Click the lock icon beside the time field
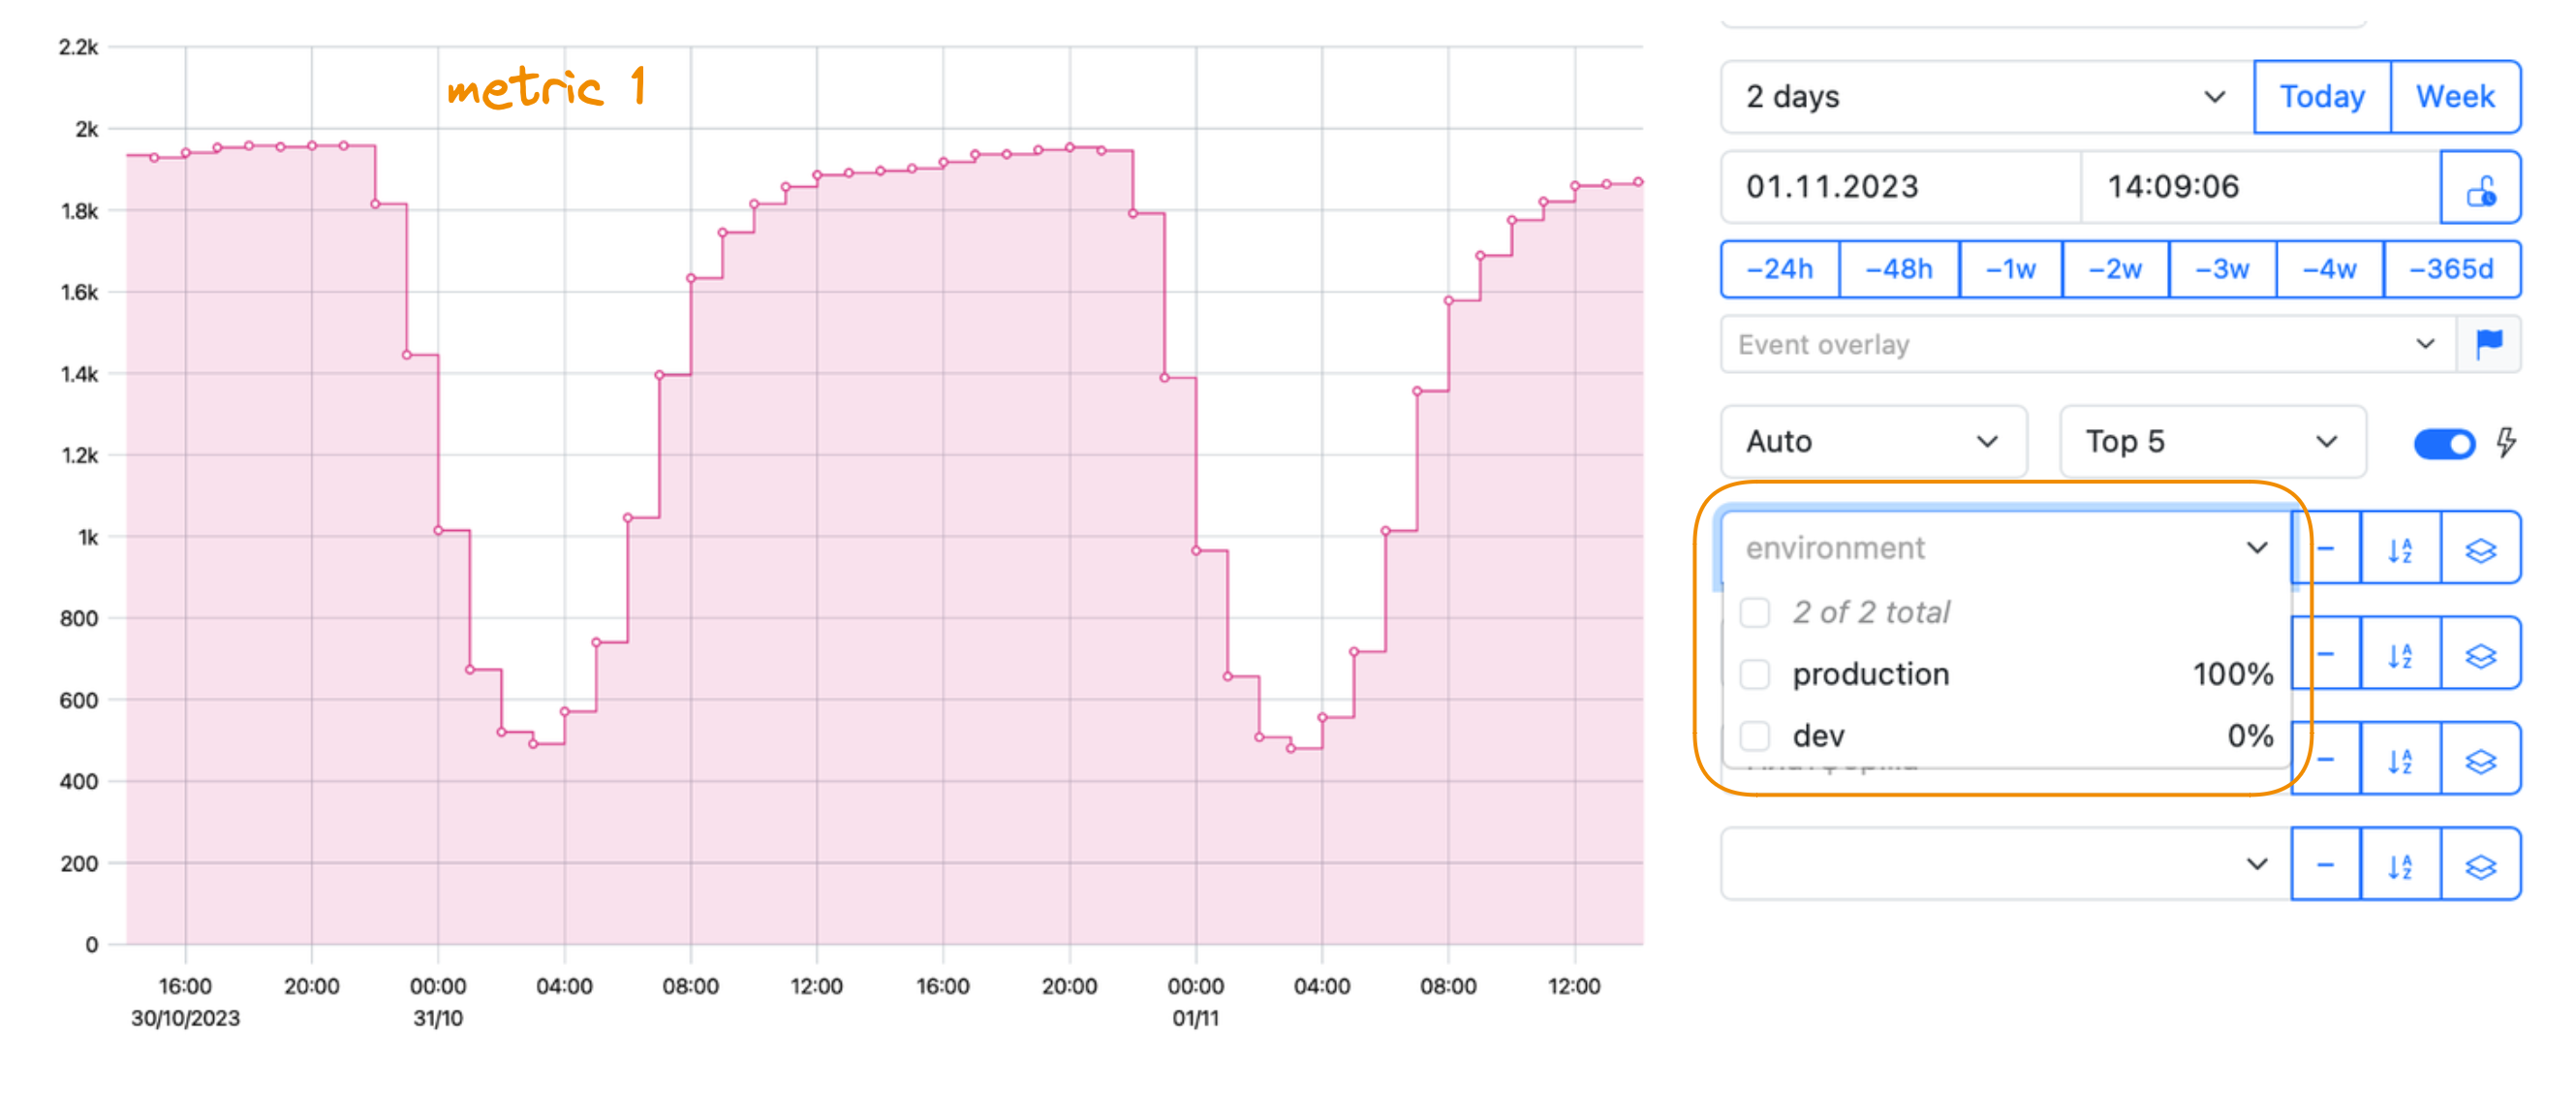This screenshot has height=1094, width=2576. [x=2480, y=188]
